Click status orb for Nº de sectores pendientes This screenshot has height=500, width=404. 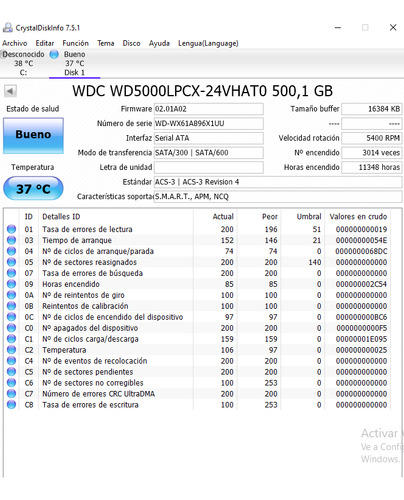11,372
